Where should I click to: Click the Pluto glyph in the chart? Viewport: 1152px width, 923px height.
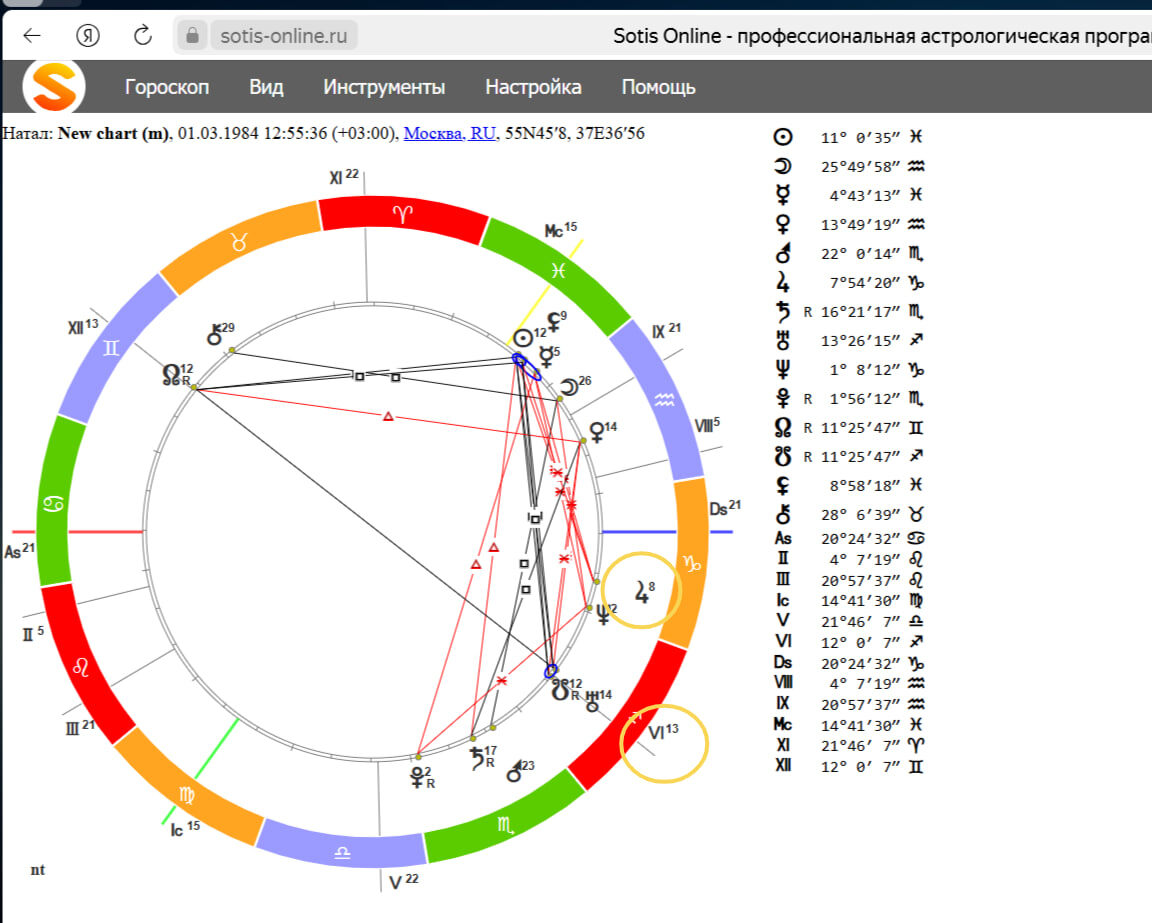pos(417,777)
